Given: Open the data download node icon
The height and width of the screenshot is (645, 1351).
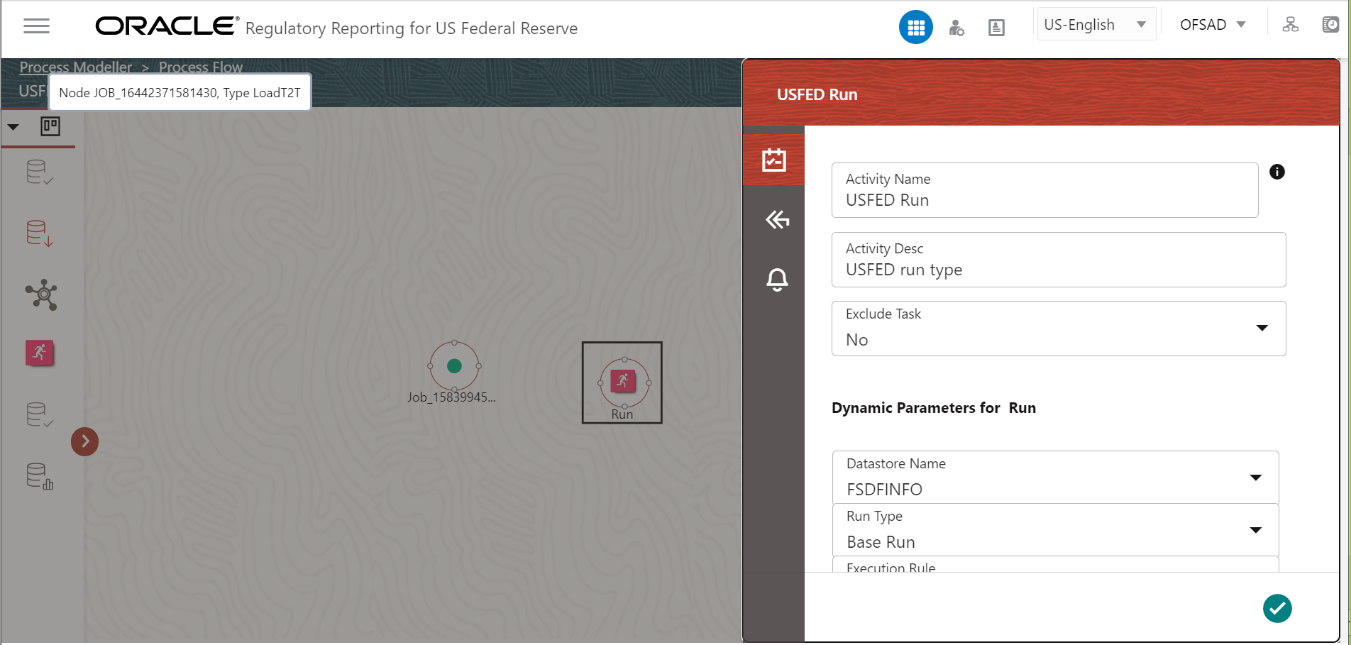Looking at the screenshot, I should pos(39,233).
